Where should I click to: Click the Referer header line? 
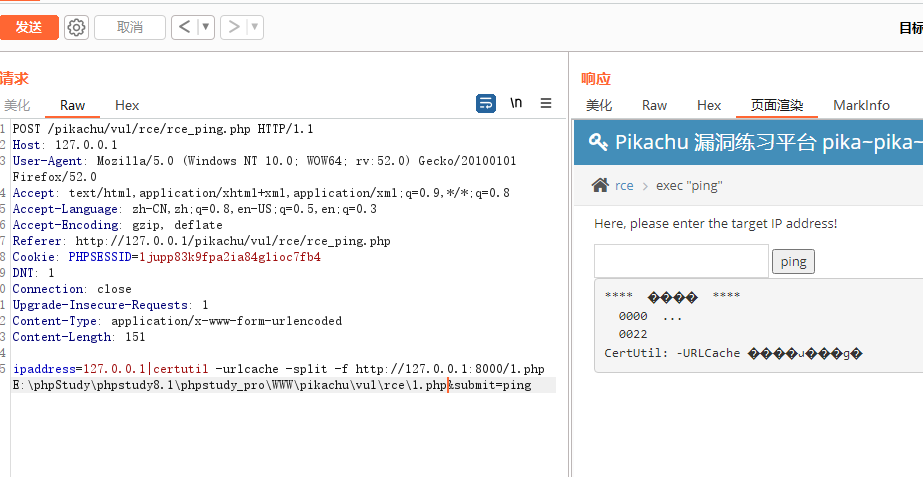pos(201,241)
